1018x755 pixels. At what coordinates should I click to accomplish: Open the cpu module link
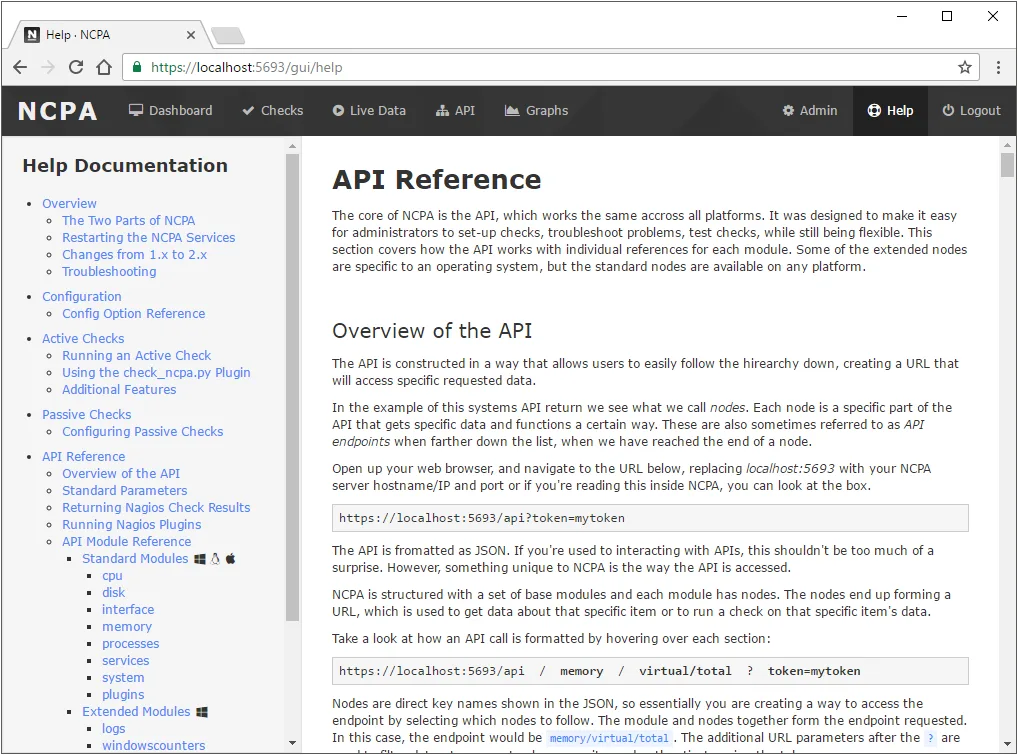[112, 576]
